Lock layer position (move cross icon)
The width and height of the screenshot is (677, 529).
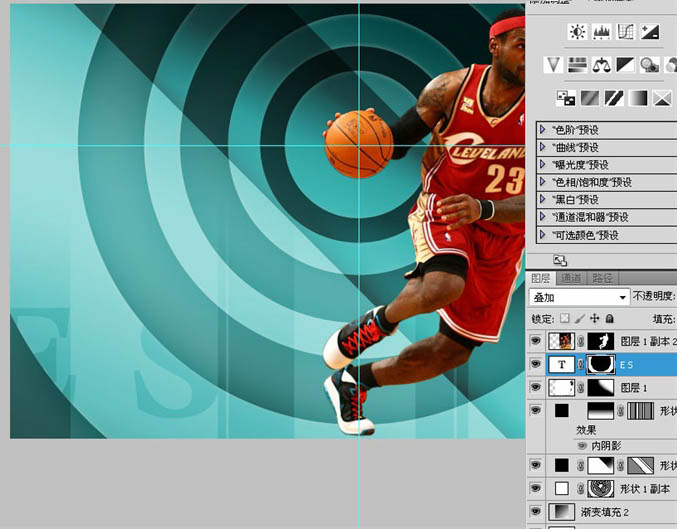pyautogui.click(x=595, y=319)
